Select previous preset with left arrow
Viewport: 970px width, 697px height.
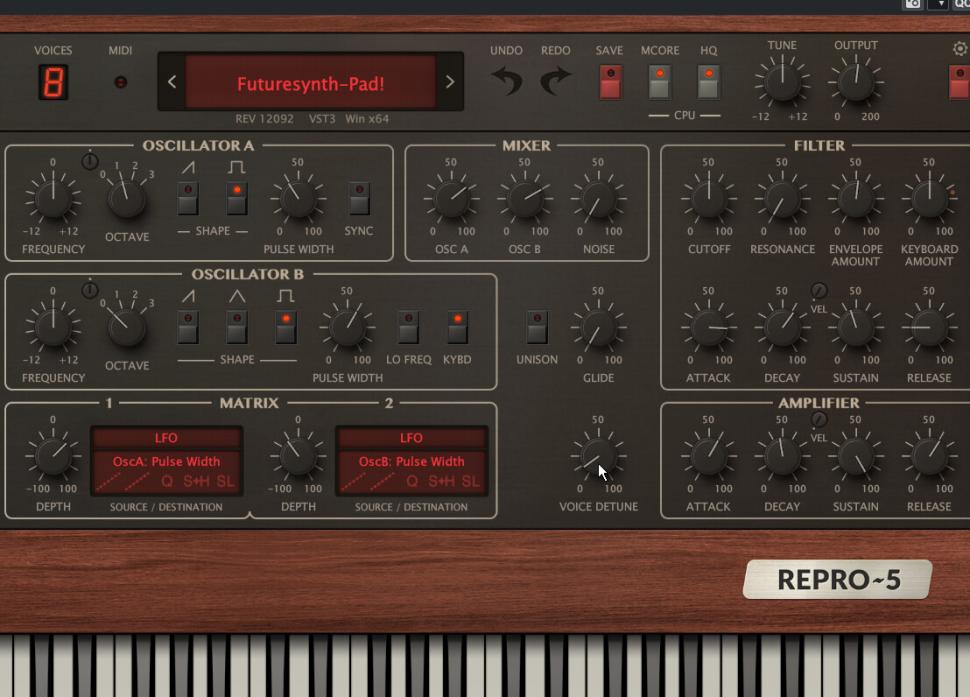pos(173,82)
